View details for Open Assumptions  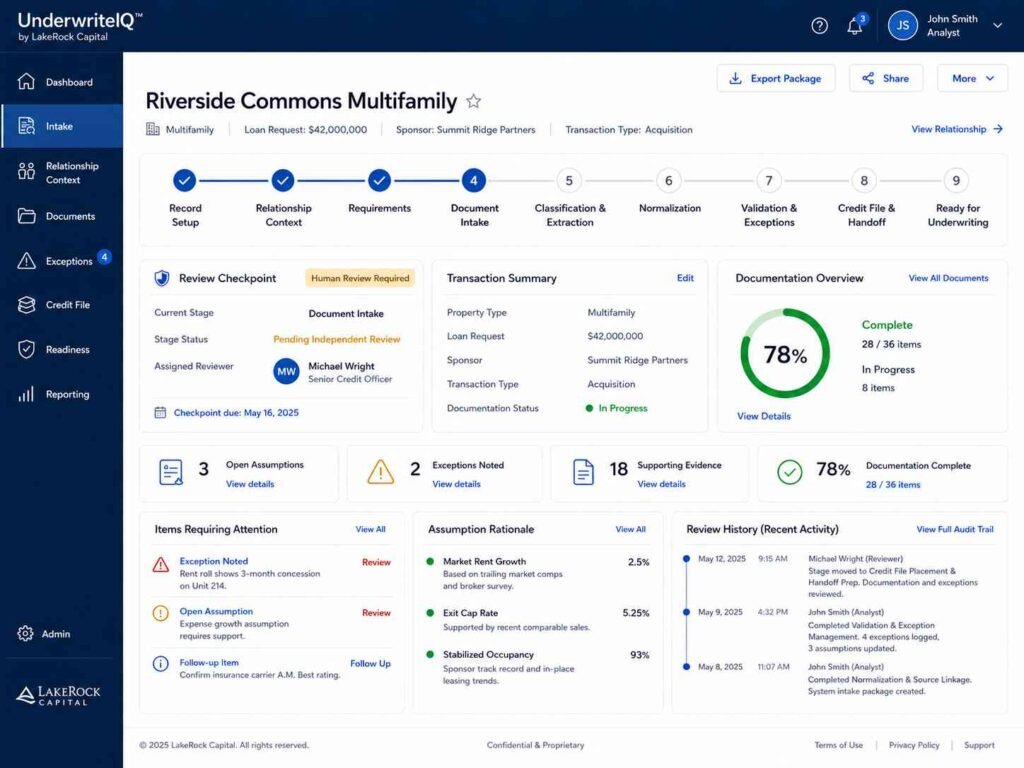coord(250,484)
